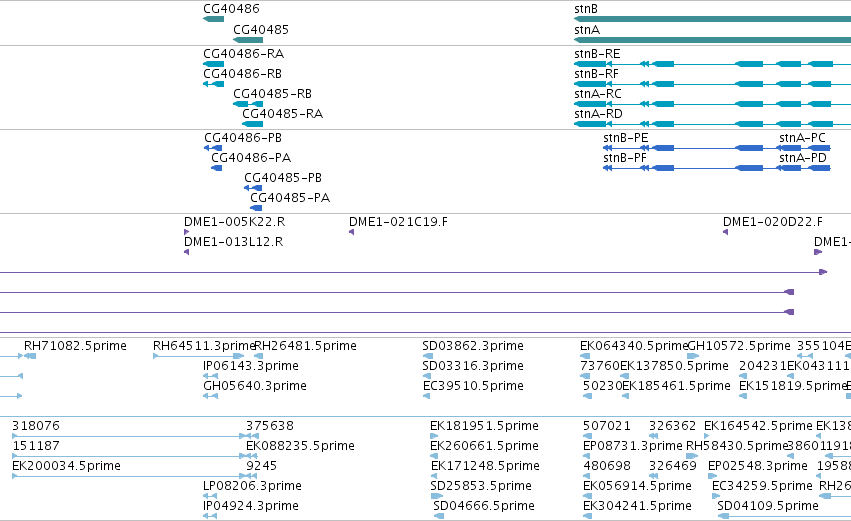Select the CG40485 gene label
The height and width of the screenshot is (521, 851).
(x=261, y=30)
